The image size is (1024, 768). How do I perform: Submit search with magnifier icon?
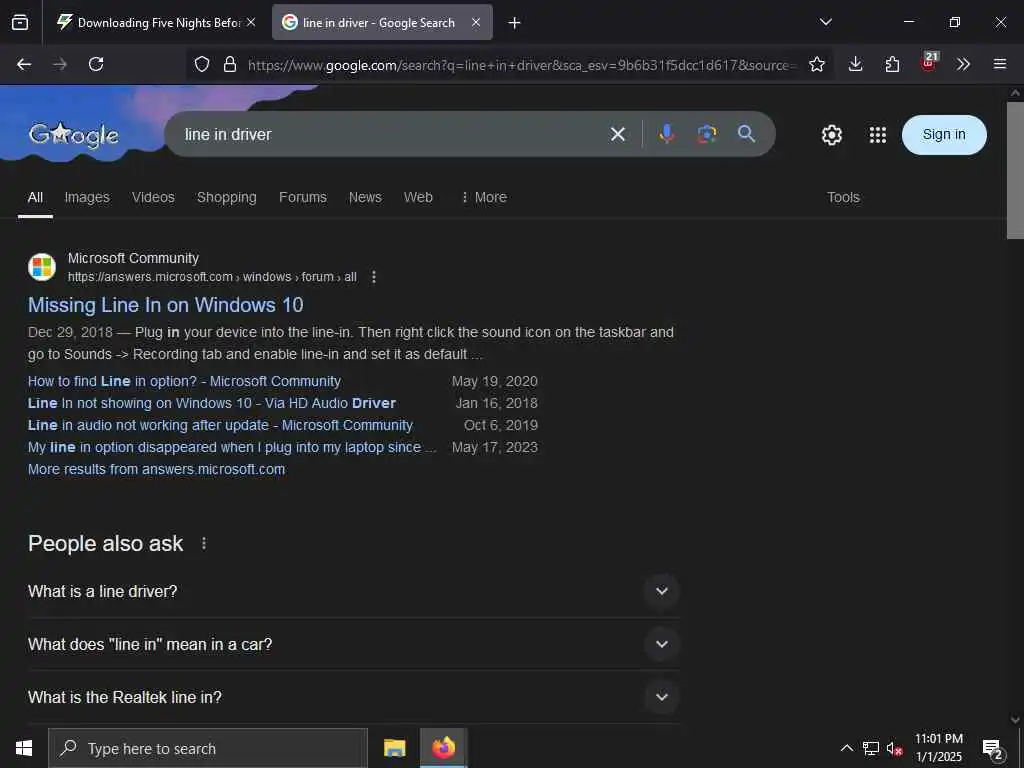click(746, 134)
